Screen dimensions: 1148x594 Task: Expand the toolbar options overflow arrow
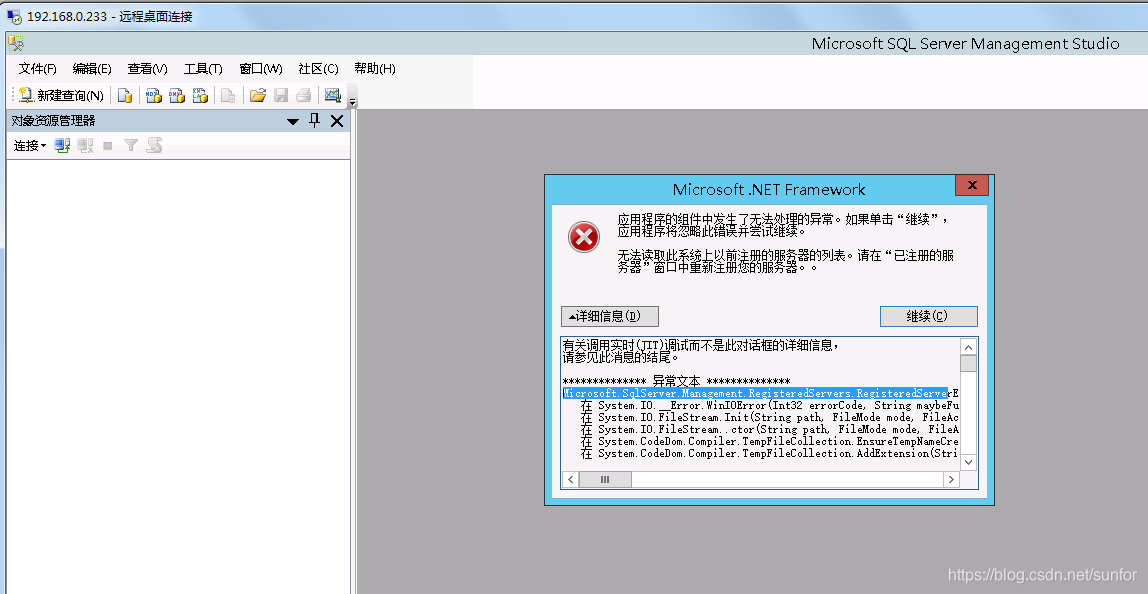[x=352, y=101]
